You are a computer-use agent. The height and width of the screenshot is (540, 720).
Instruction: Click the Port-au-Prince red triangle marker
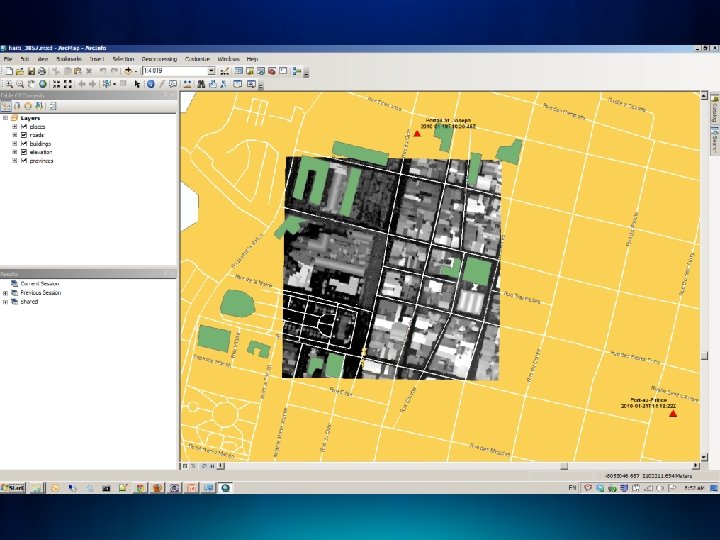[673, 414]
